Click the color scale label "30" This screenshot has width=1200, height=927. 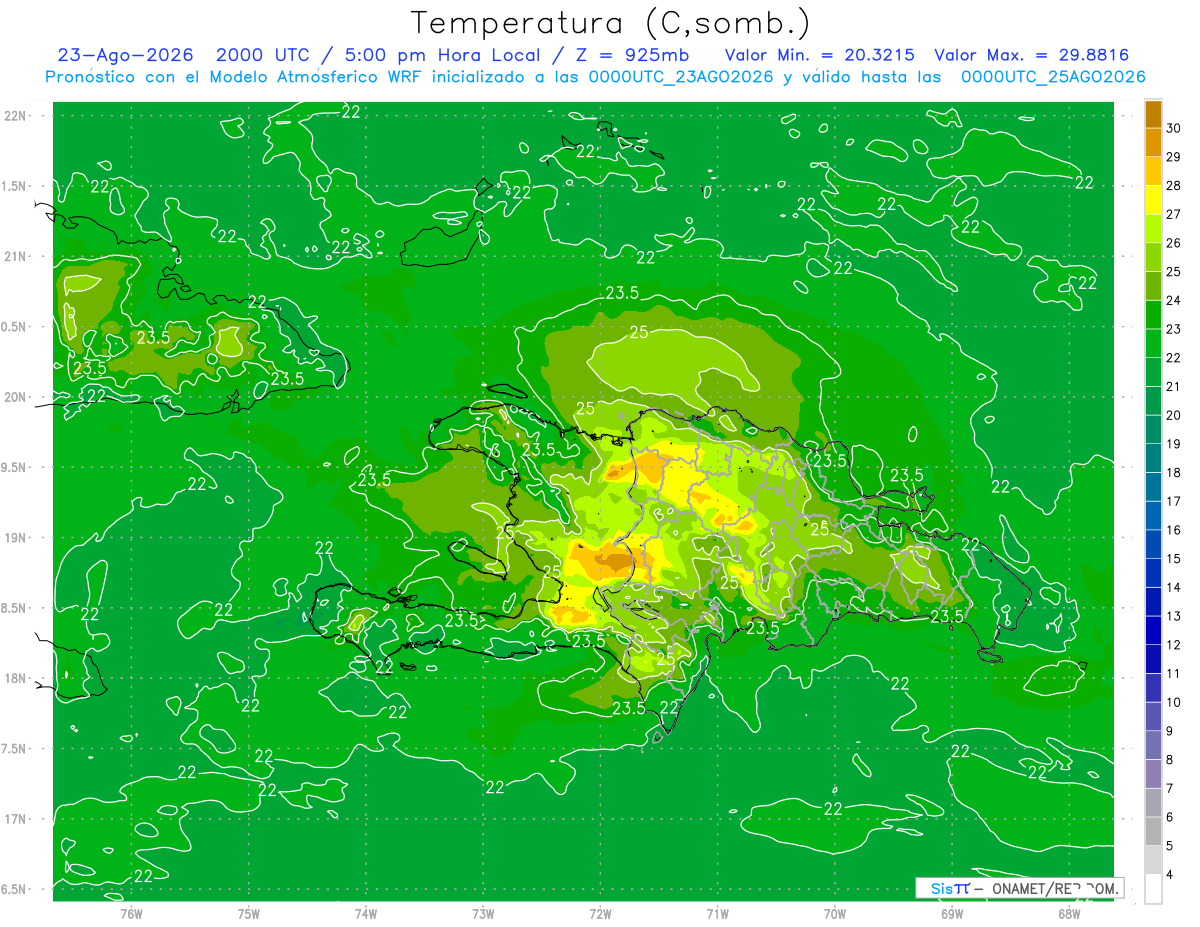click(x=1174, y=128)
